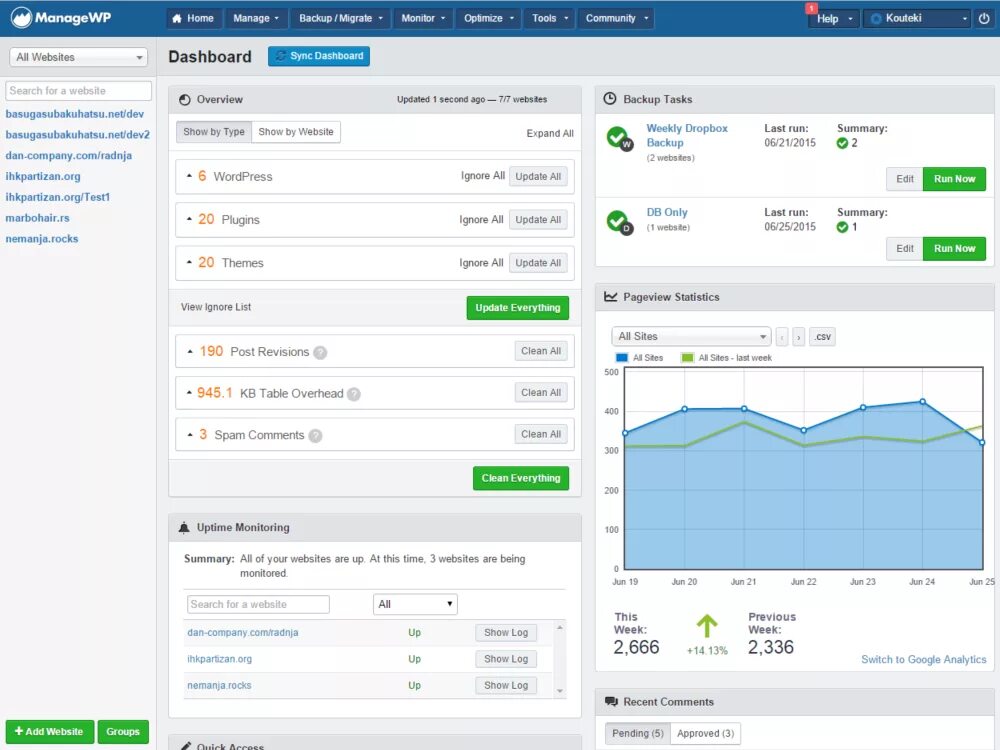1000x750 pixels.
Task: Click the uptime Search for a website field
Action: 258,604
